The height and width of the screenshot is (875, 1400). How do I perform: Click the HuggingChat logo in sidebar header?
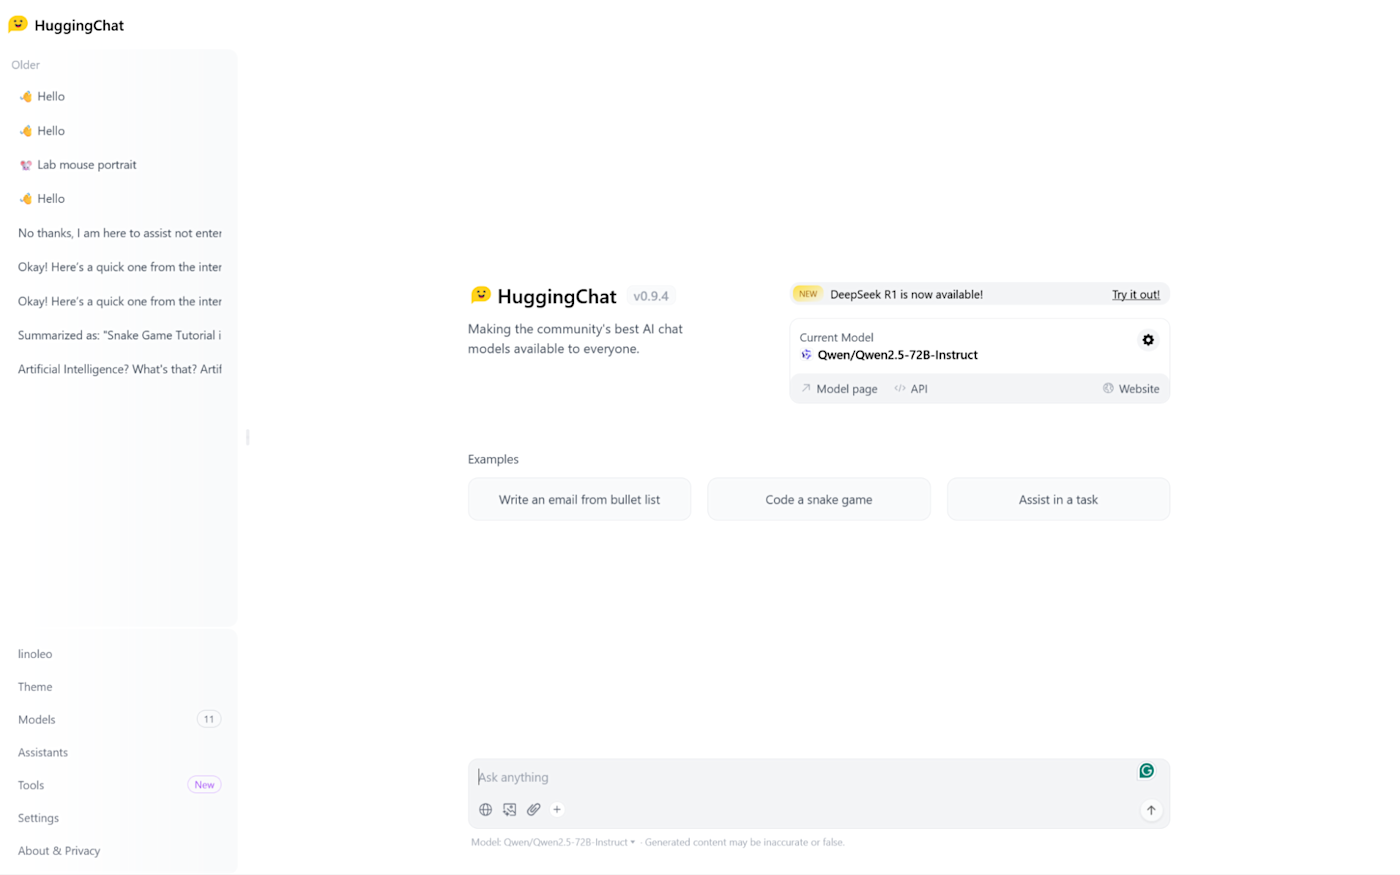[x=66, y=25]
